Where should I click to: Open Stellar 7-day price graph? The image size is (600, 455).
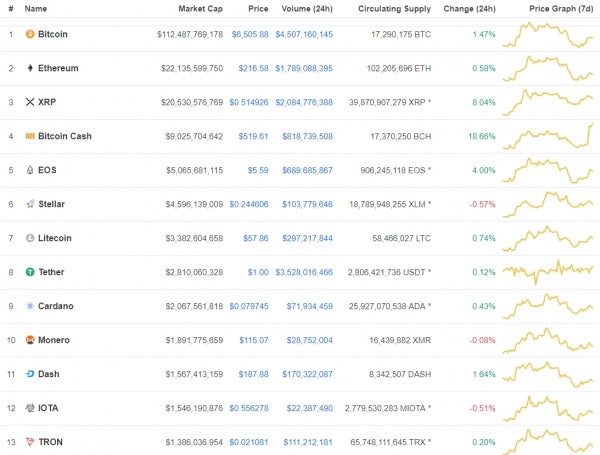548,204
